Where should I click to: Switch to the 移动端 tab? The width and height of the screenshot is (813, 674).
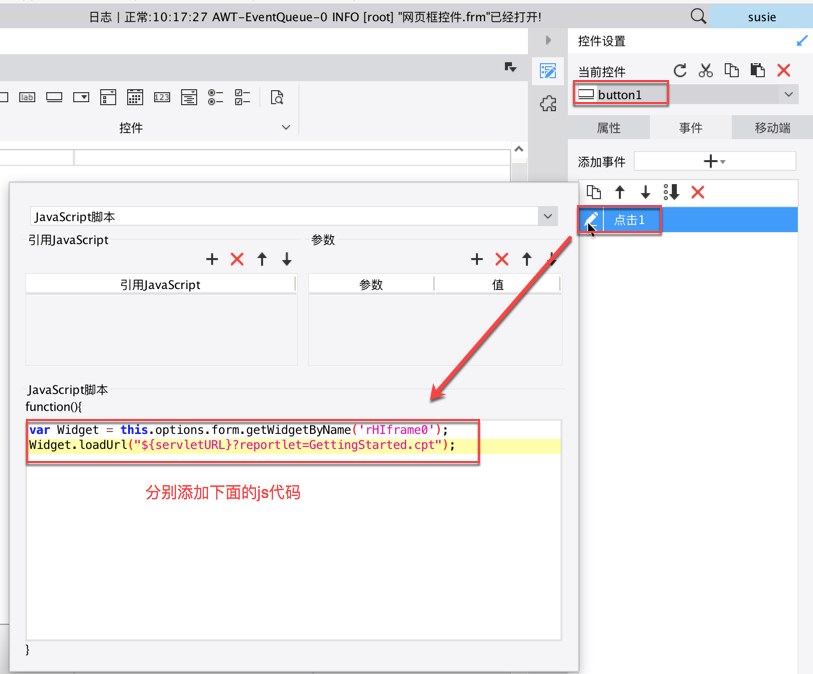773,128
